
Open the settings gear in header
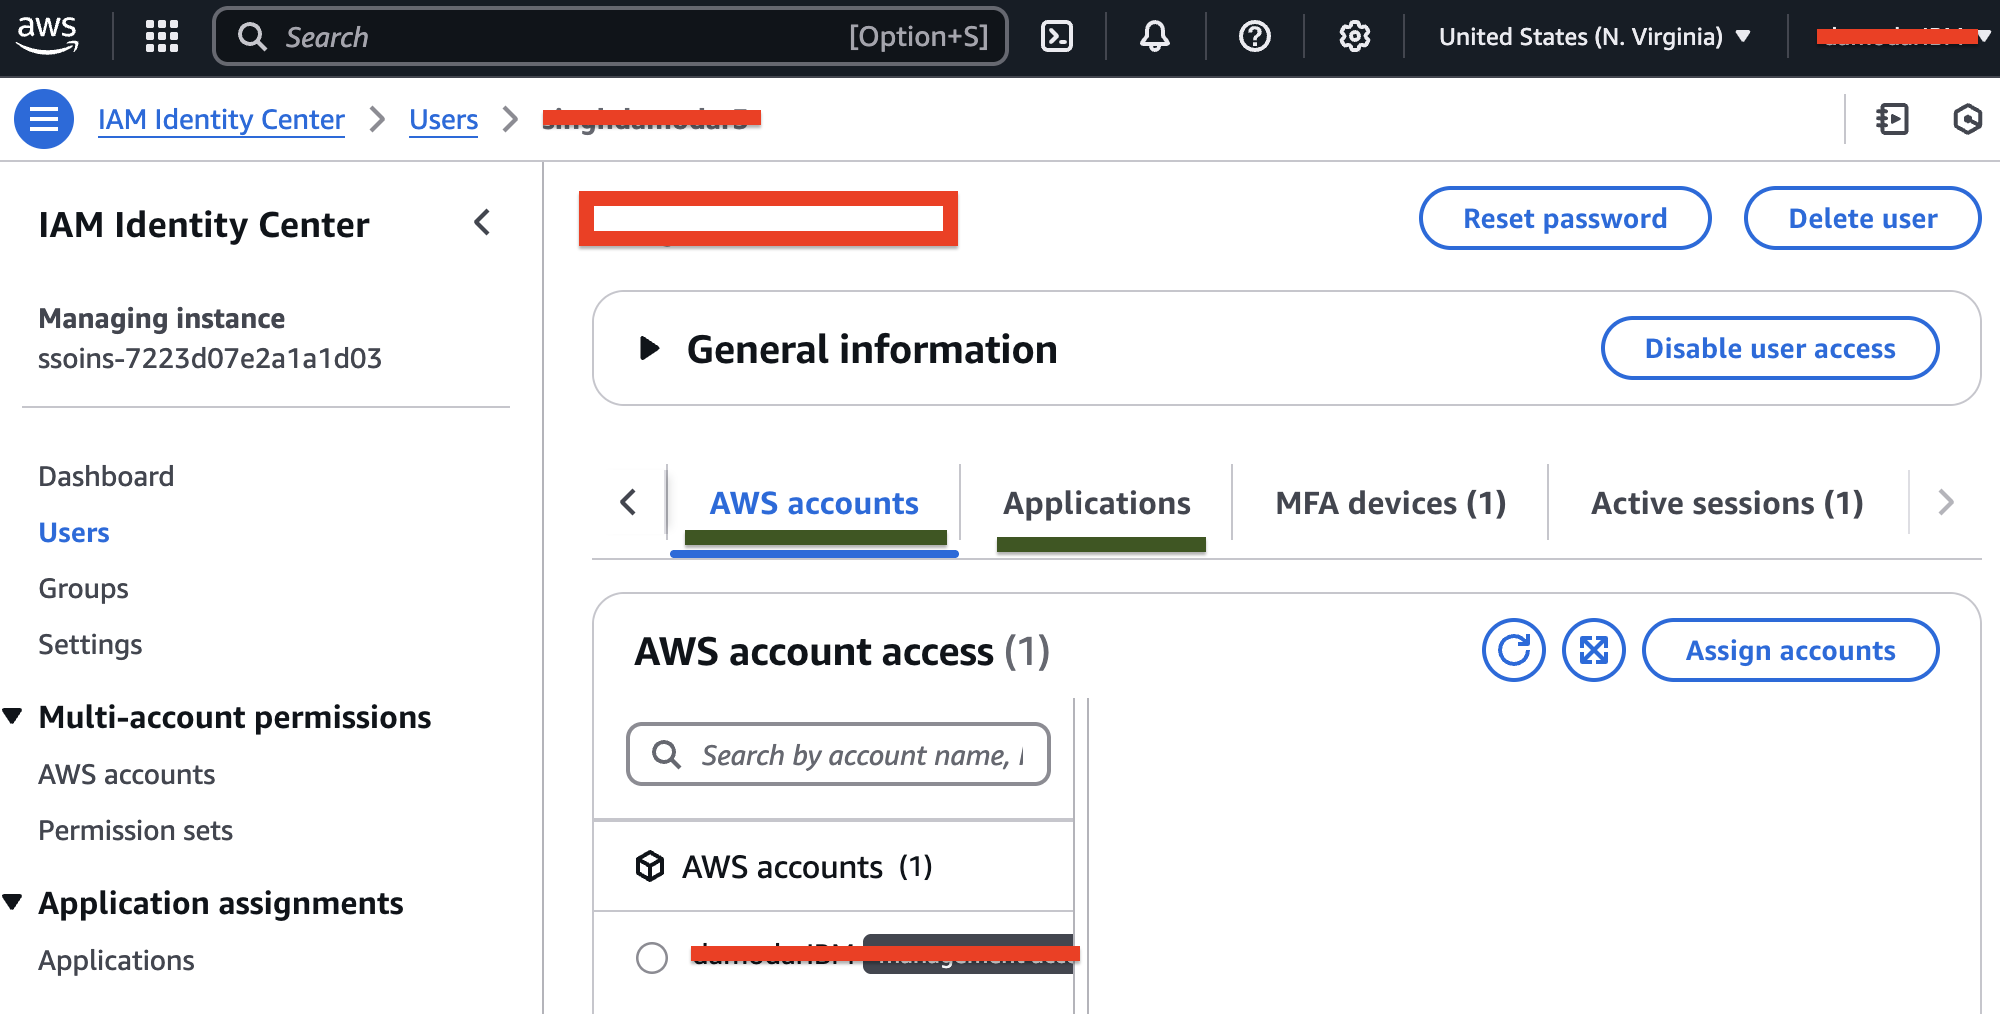1354,37
